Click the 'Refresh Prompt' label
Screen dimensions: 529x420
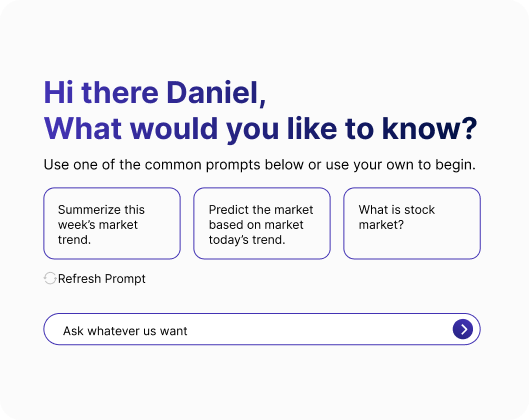[x=102, y=279]
